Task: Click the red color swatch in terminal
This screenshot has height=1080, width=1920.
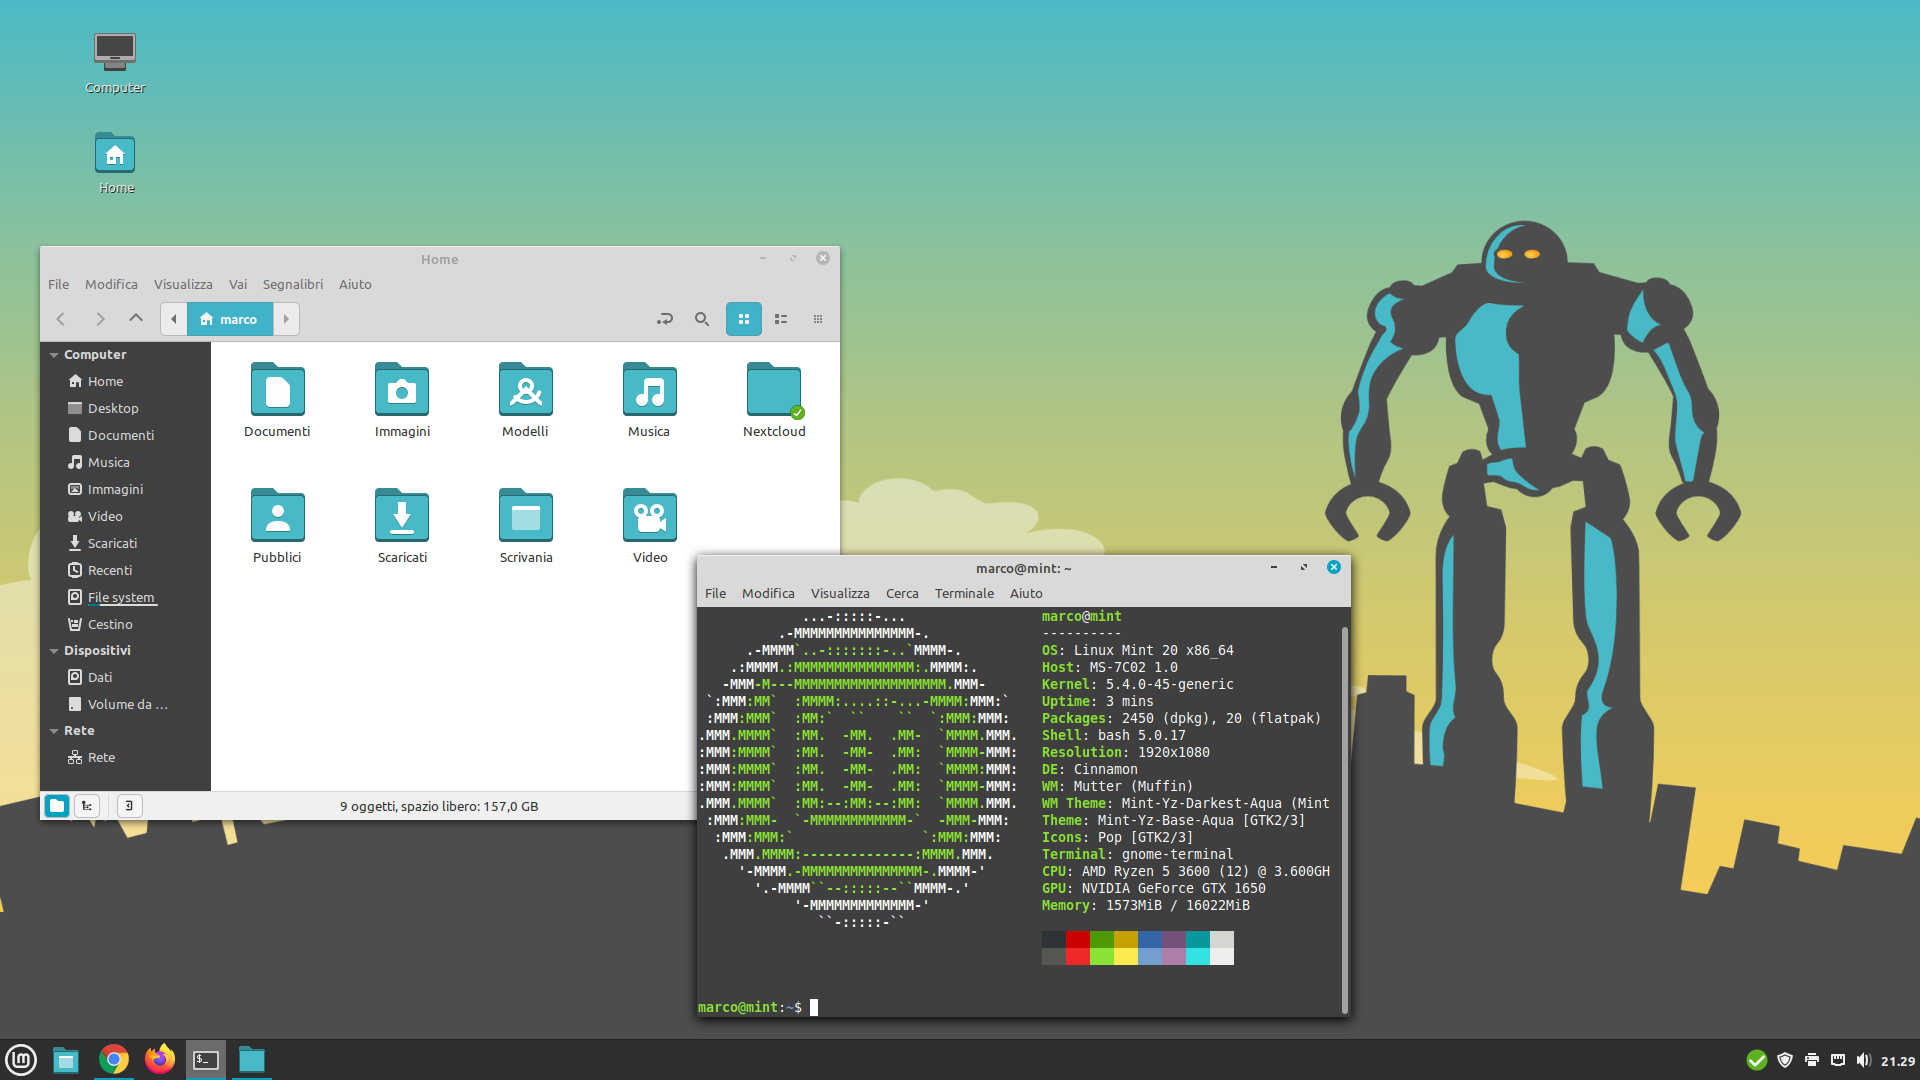Action: 1077,939
